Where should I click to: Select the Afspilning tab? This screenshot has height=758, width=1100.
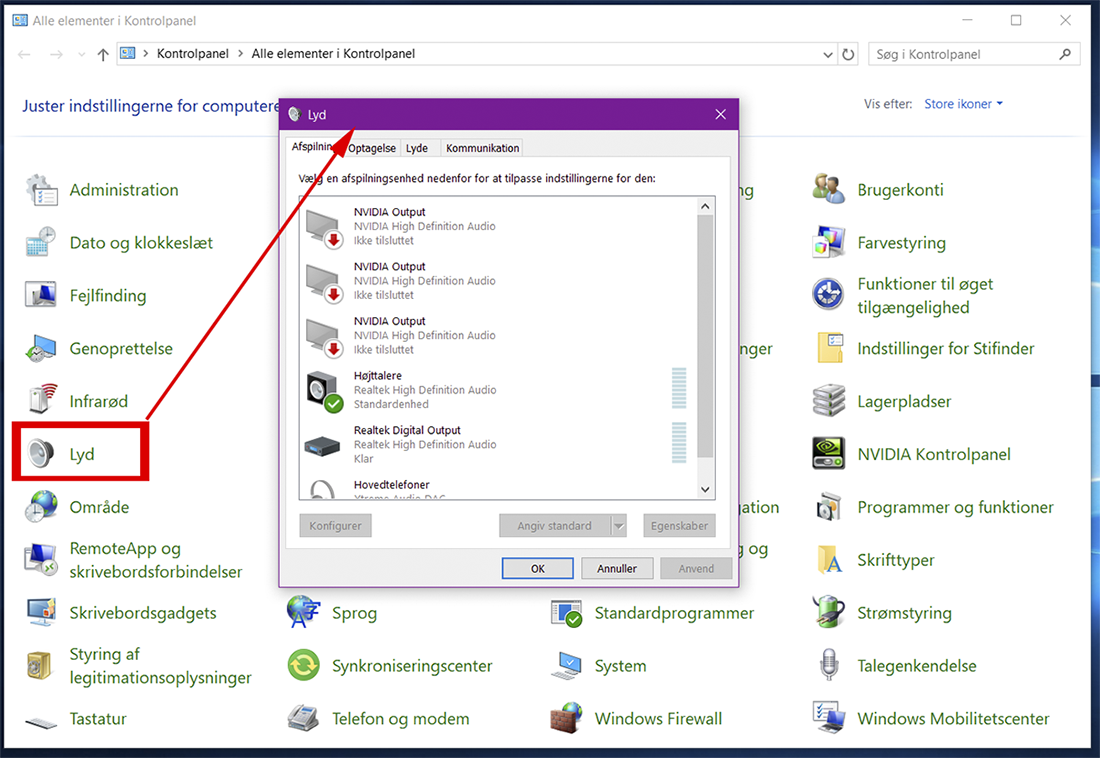[312, 147]
